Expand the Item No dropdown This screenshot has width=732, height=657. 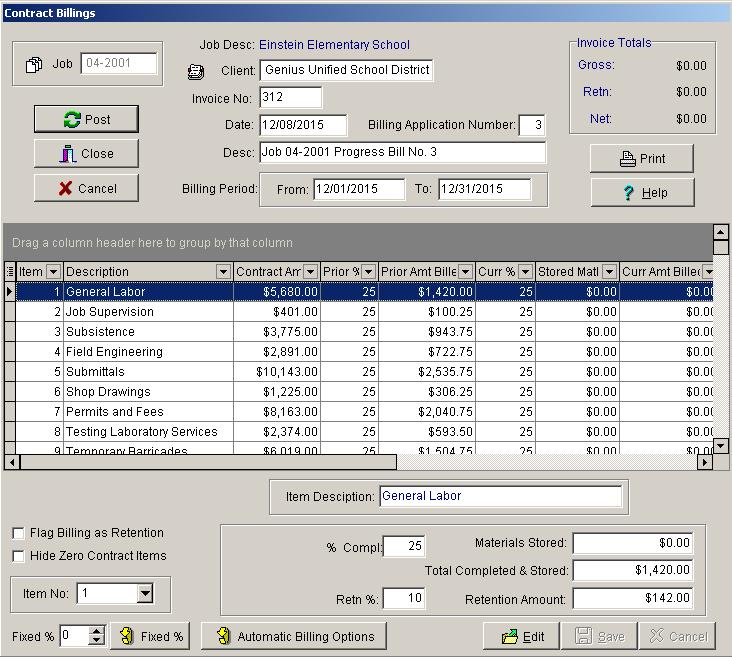(x=146, y=593)
